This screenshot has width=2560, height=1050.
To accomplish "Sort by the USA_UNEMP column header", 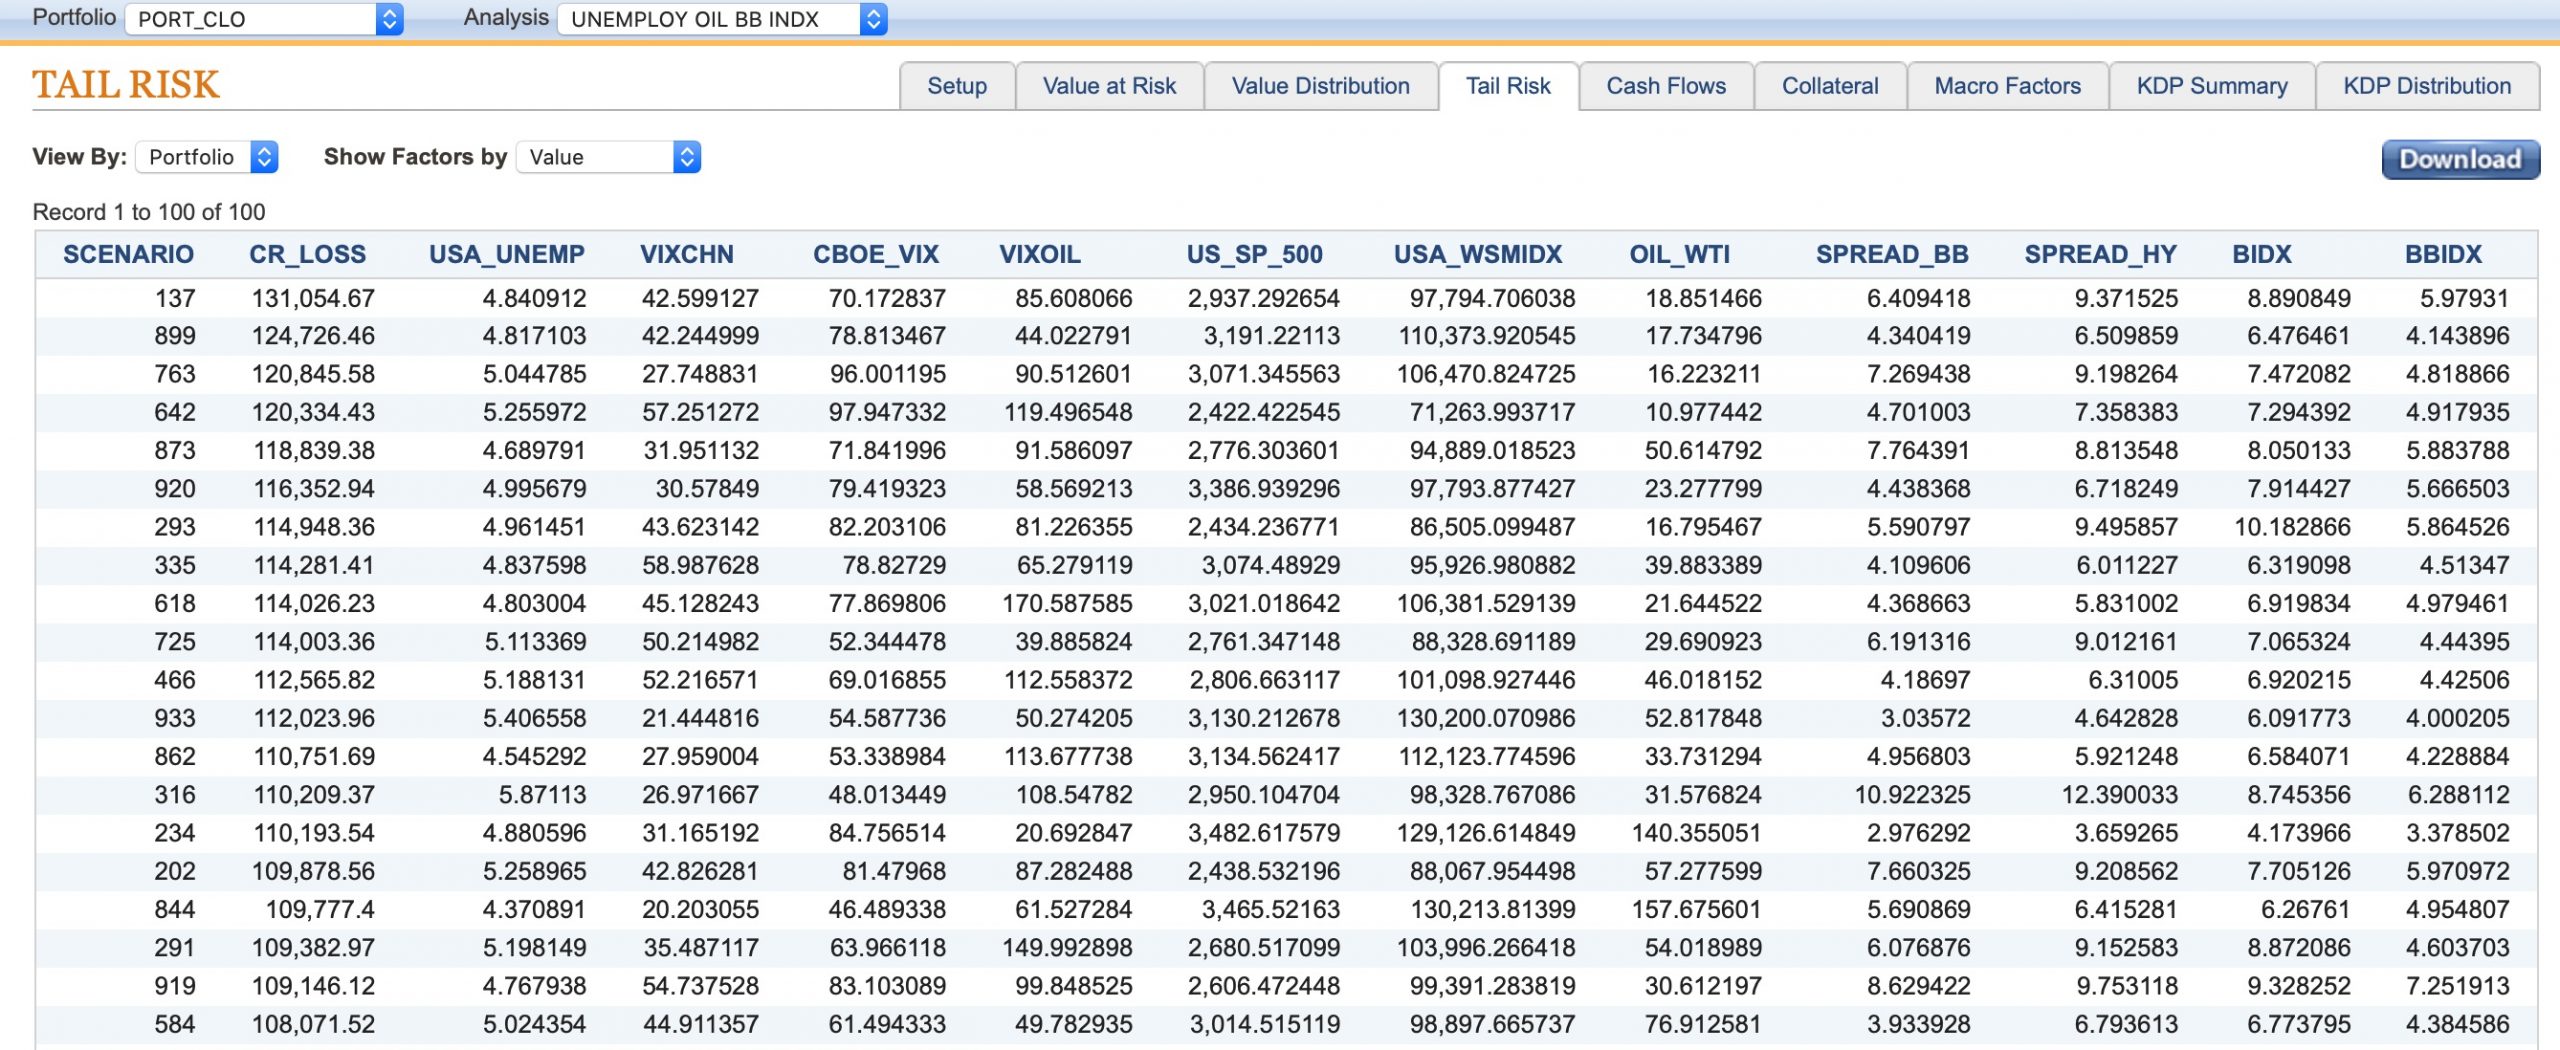I will coord(507,254).
